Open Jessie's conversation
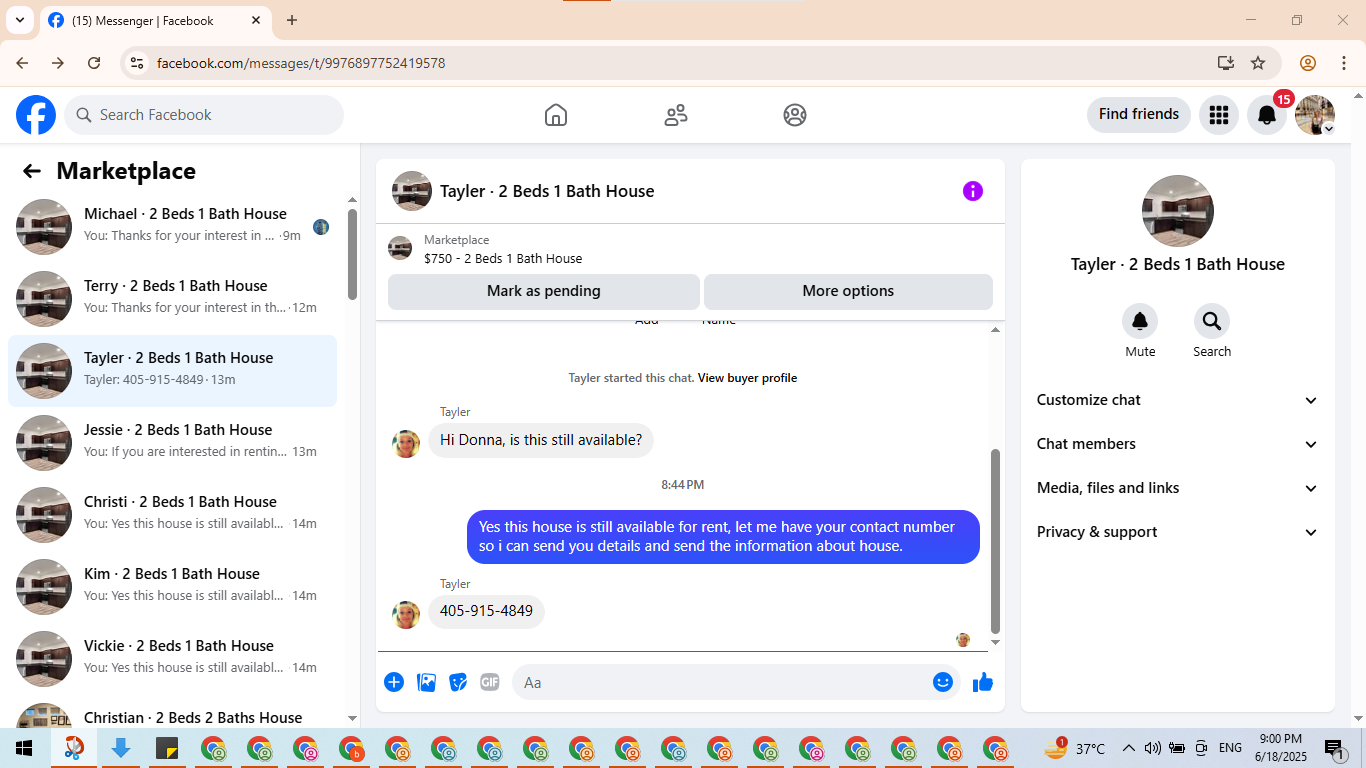The height and width of the screenshot is (768, 1366). [x=172, y=443]
